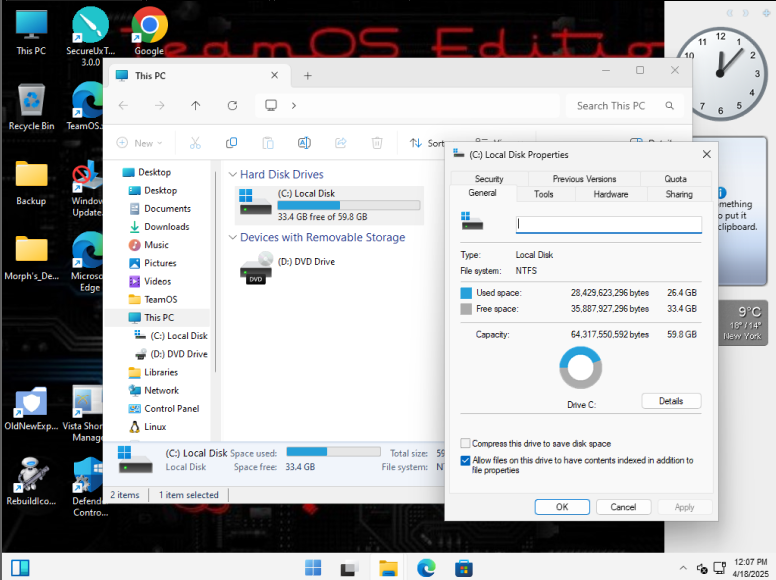Open the Backup folder on desktop
Viewport: 776px width, 580px height.
tap(31, 183)
